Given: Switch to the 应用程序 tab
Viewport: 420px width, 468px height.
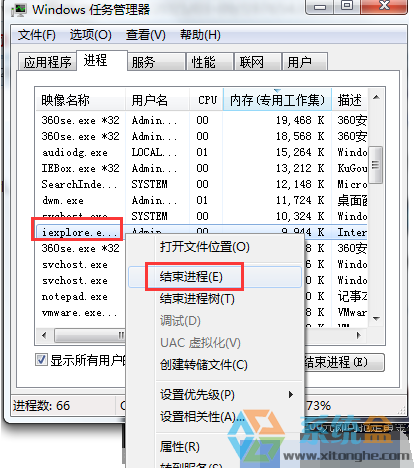Looking at the screenshot, I should click(47, 62).
